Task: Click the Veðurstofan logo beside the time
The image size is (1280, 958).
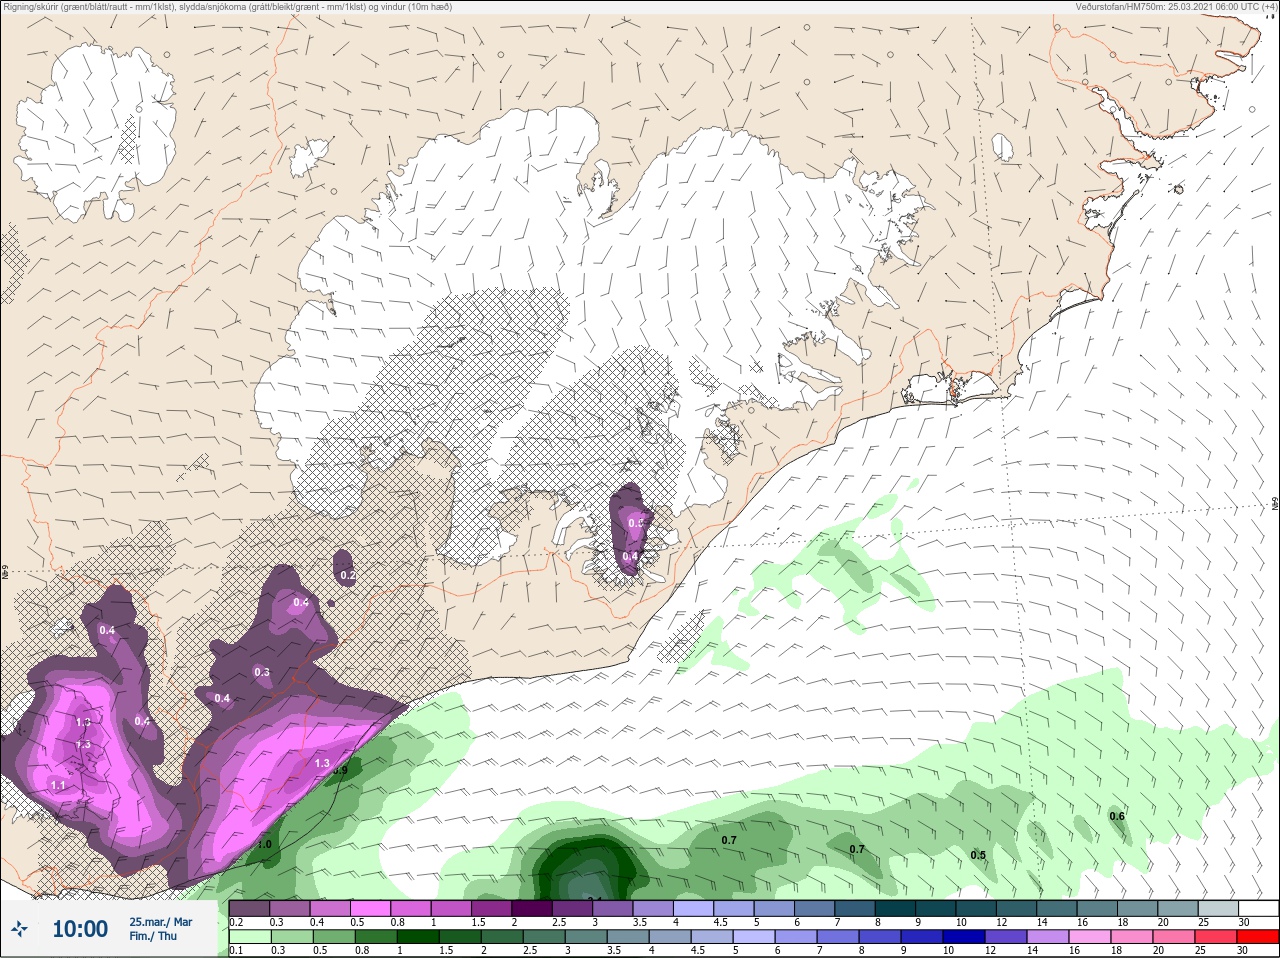Action: [x=19, y=929]
